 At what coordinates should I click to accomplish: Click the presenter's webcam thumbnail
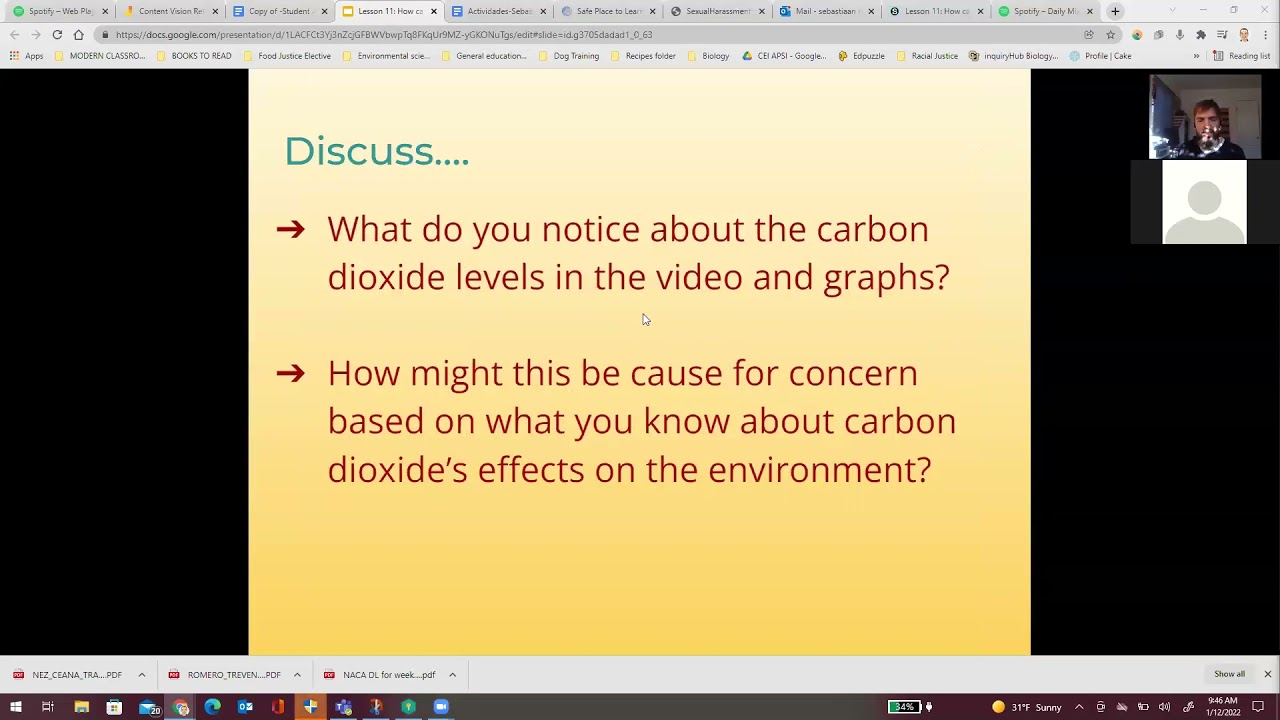coord(1205,117)
